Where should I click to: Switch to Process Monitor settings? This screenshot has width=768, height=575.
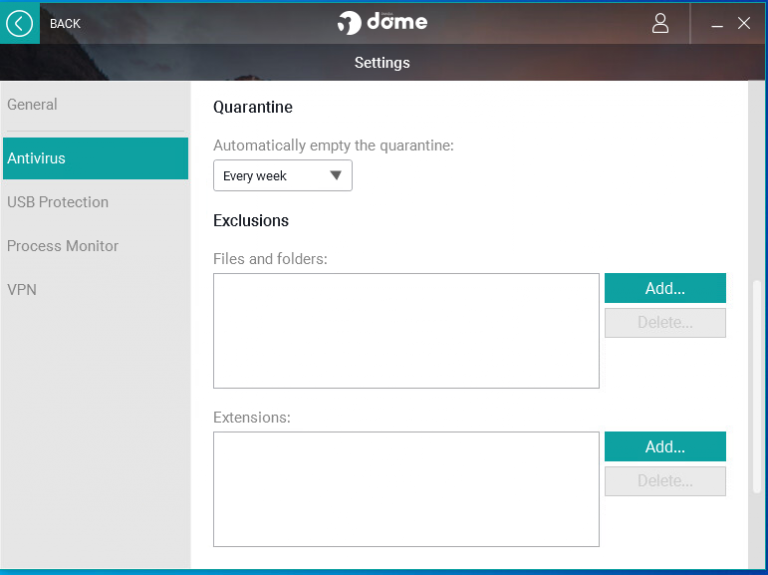point(63,246)
